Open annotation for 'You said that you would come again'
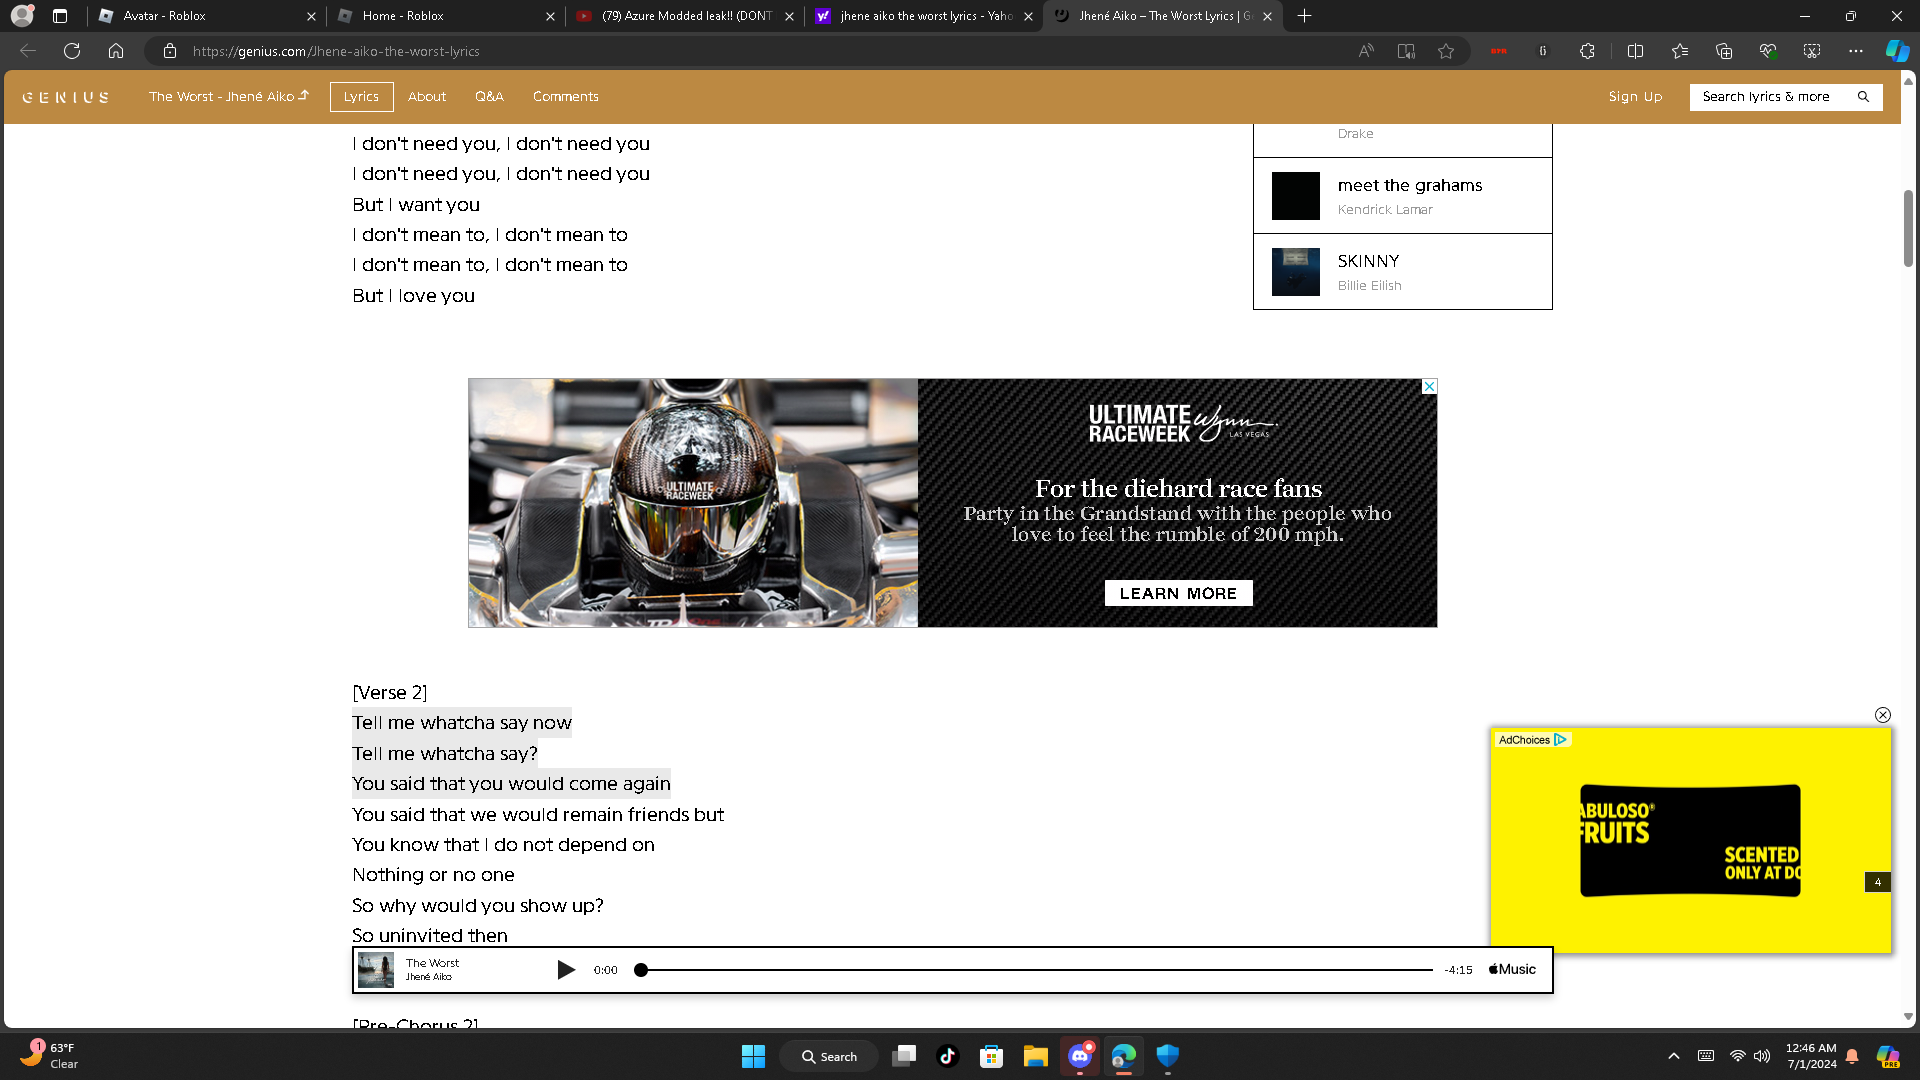The height and width of the screenshot is (1080, 1920). pyautogui.click(x=512, y=784)
